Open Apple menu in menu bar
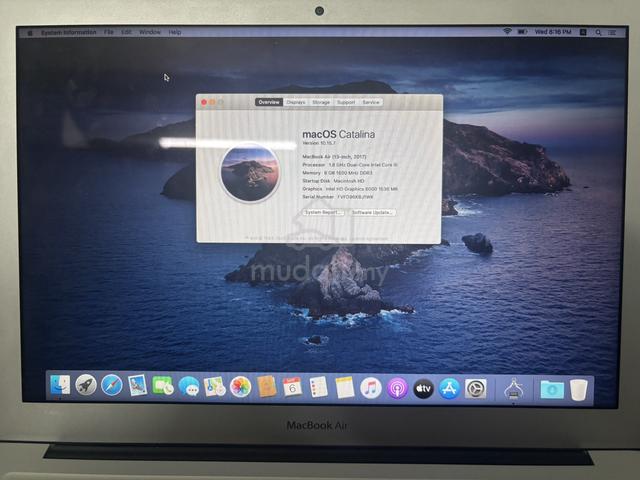The width and height of the screenshot is (640, 480). pyautogui.click(x=29, y=32)
